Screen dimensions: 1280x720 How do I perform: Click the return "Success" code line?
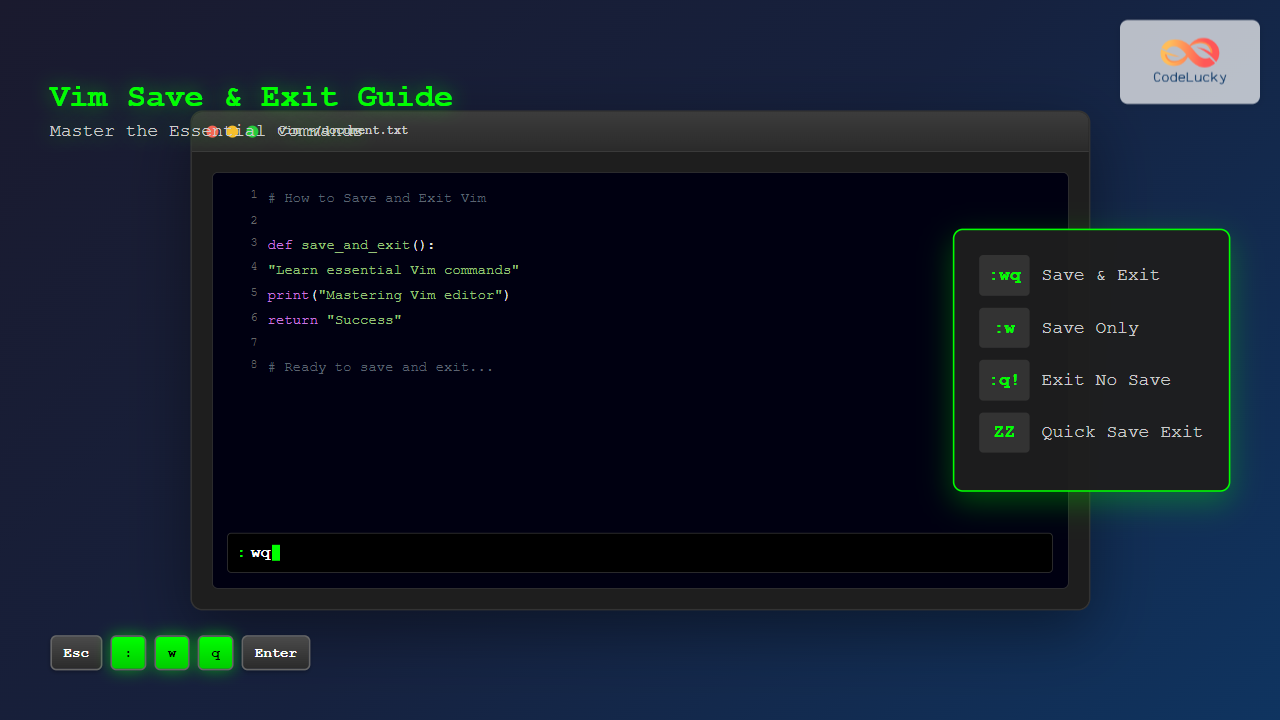(334, 320)
